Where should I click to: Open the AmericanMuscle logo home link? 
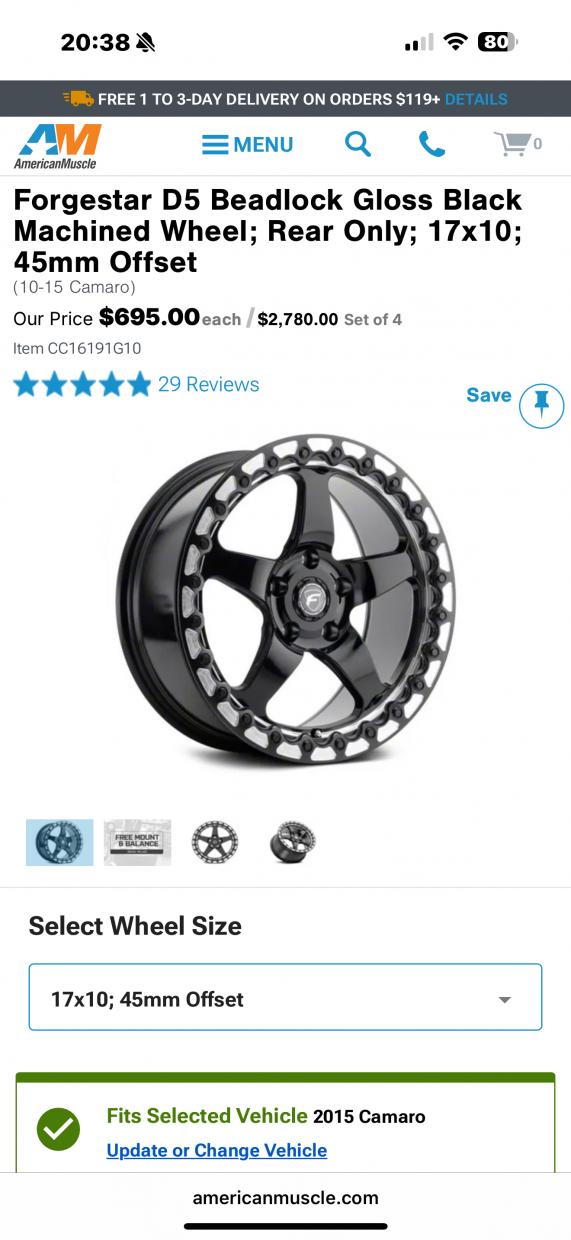click(x=57, y=145)
